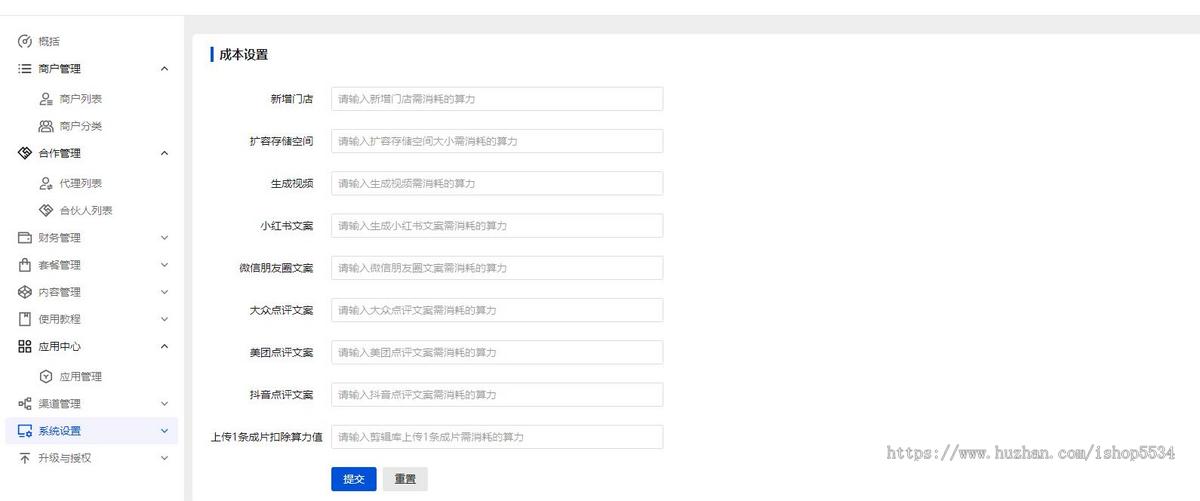Click the 套餐管理 bag icon
The width and height of the screenshot is (1200, 501).
coord(25,265)
